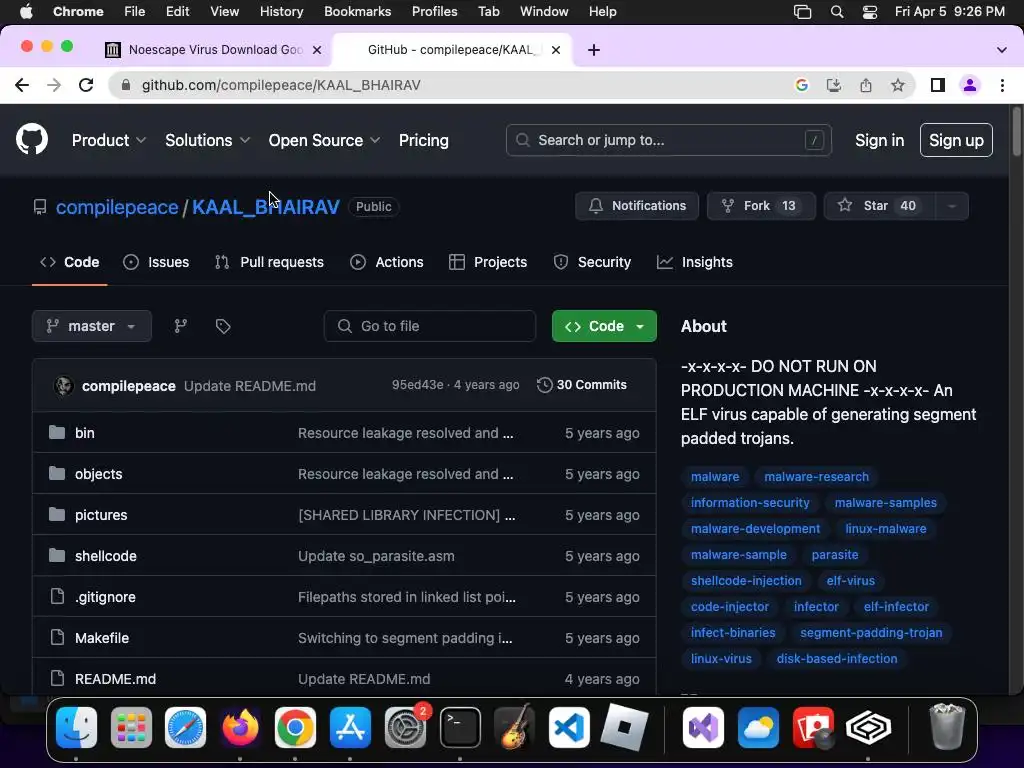This screenshot has width=1024, height=768.
Task: Open Chrome profile avatar
Action: click(970, 85)
